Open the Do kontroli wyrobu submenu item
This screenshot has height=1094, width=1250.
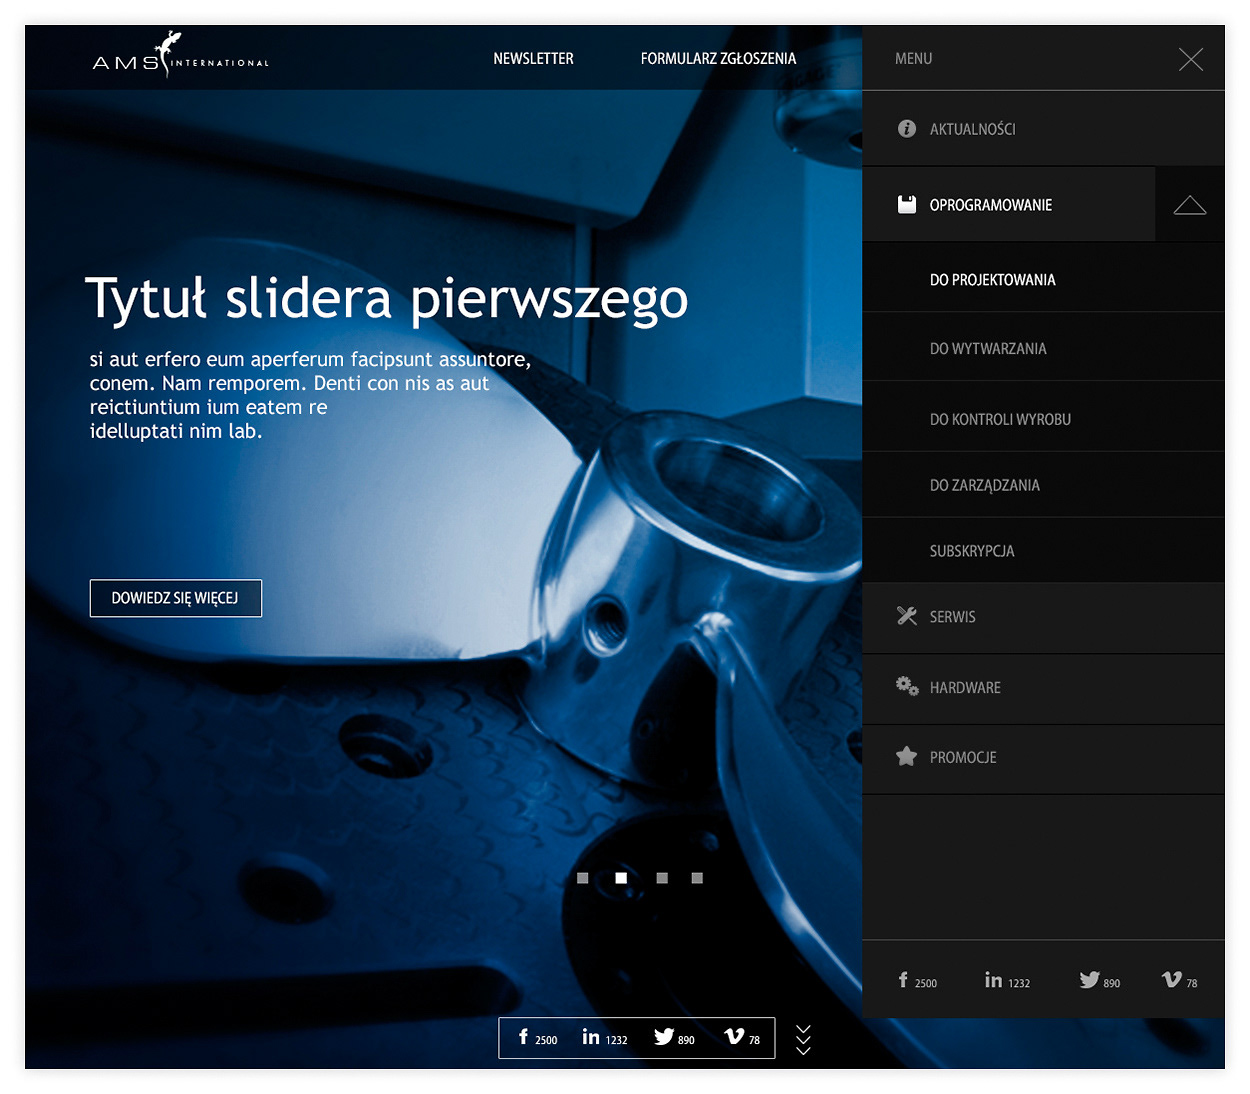pyautogui.click(x=1043, y=418)
